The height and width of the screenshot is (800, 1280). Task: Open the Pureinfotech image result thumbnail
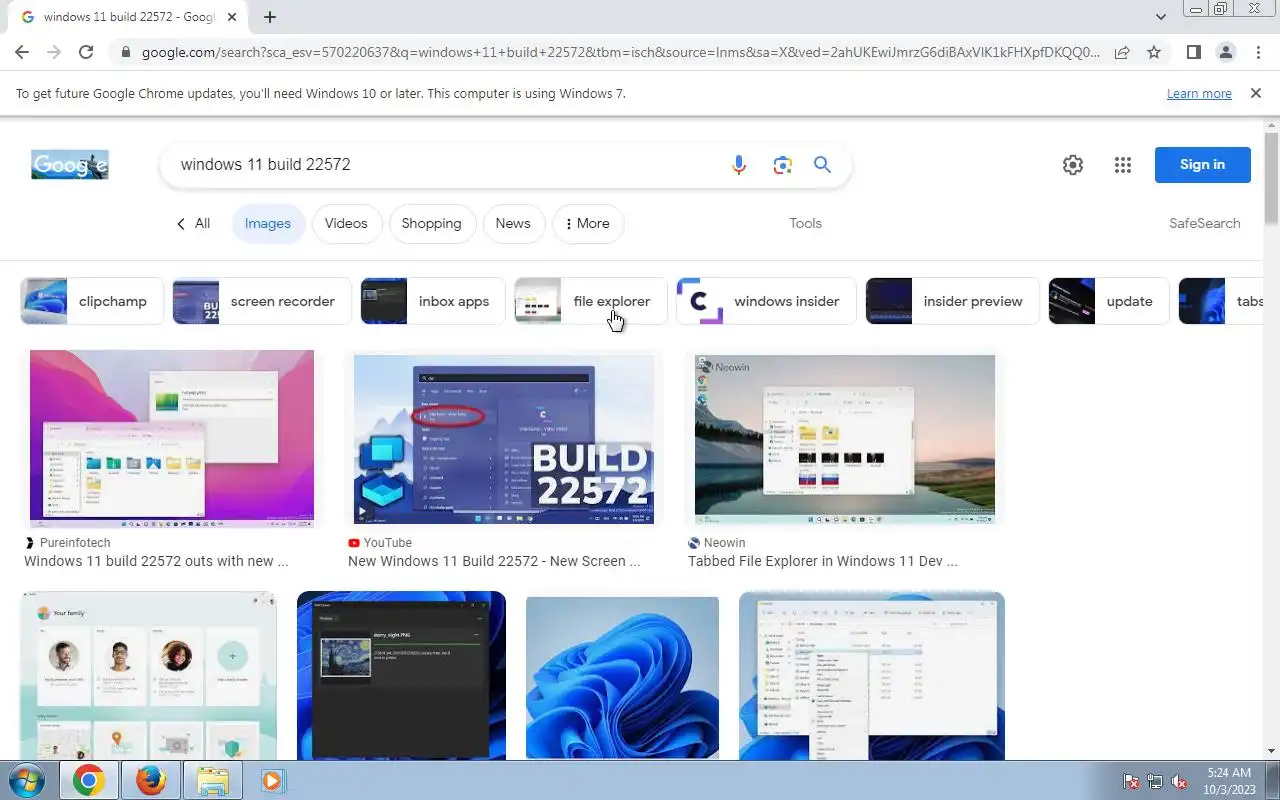[x=172, y=438]
